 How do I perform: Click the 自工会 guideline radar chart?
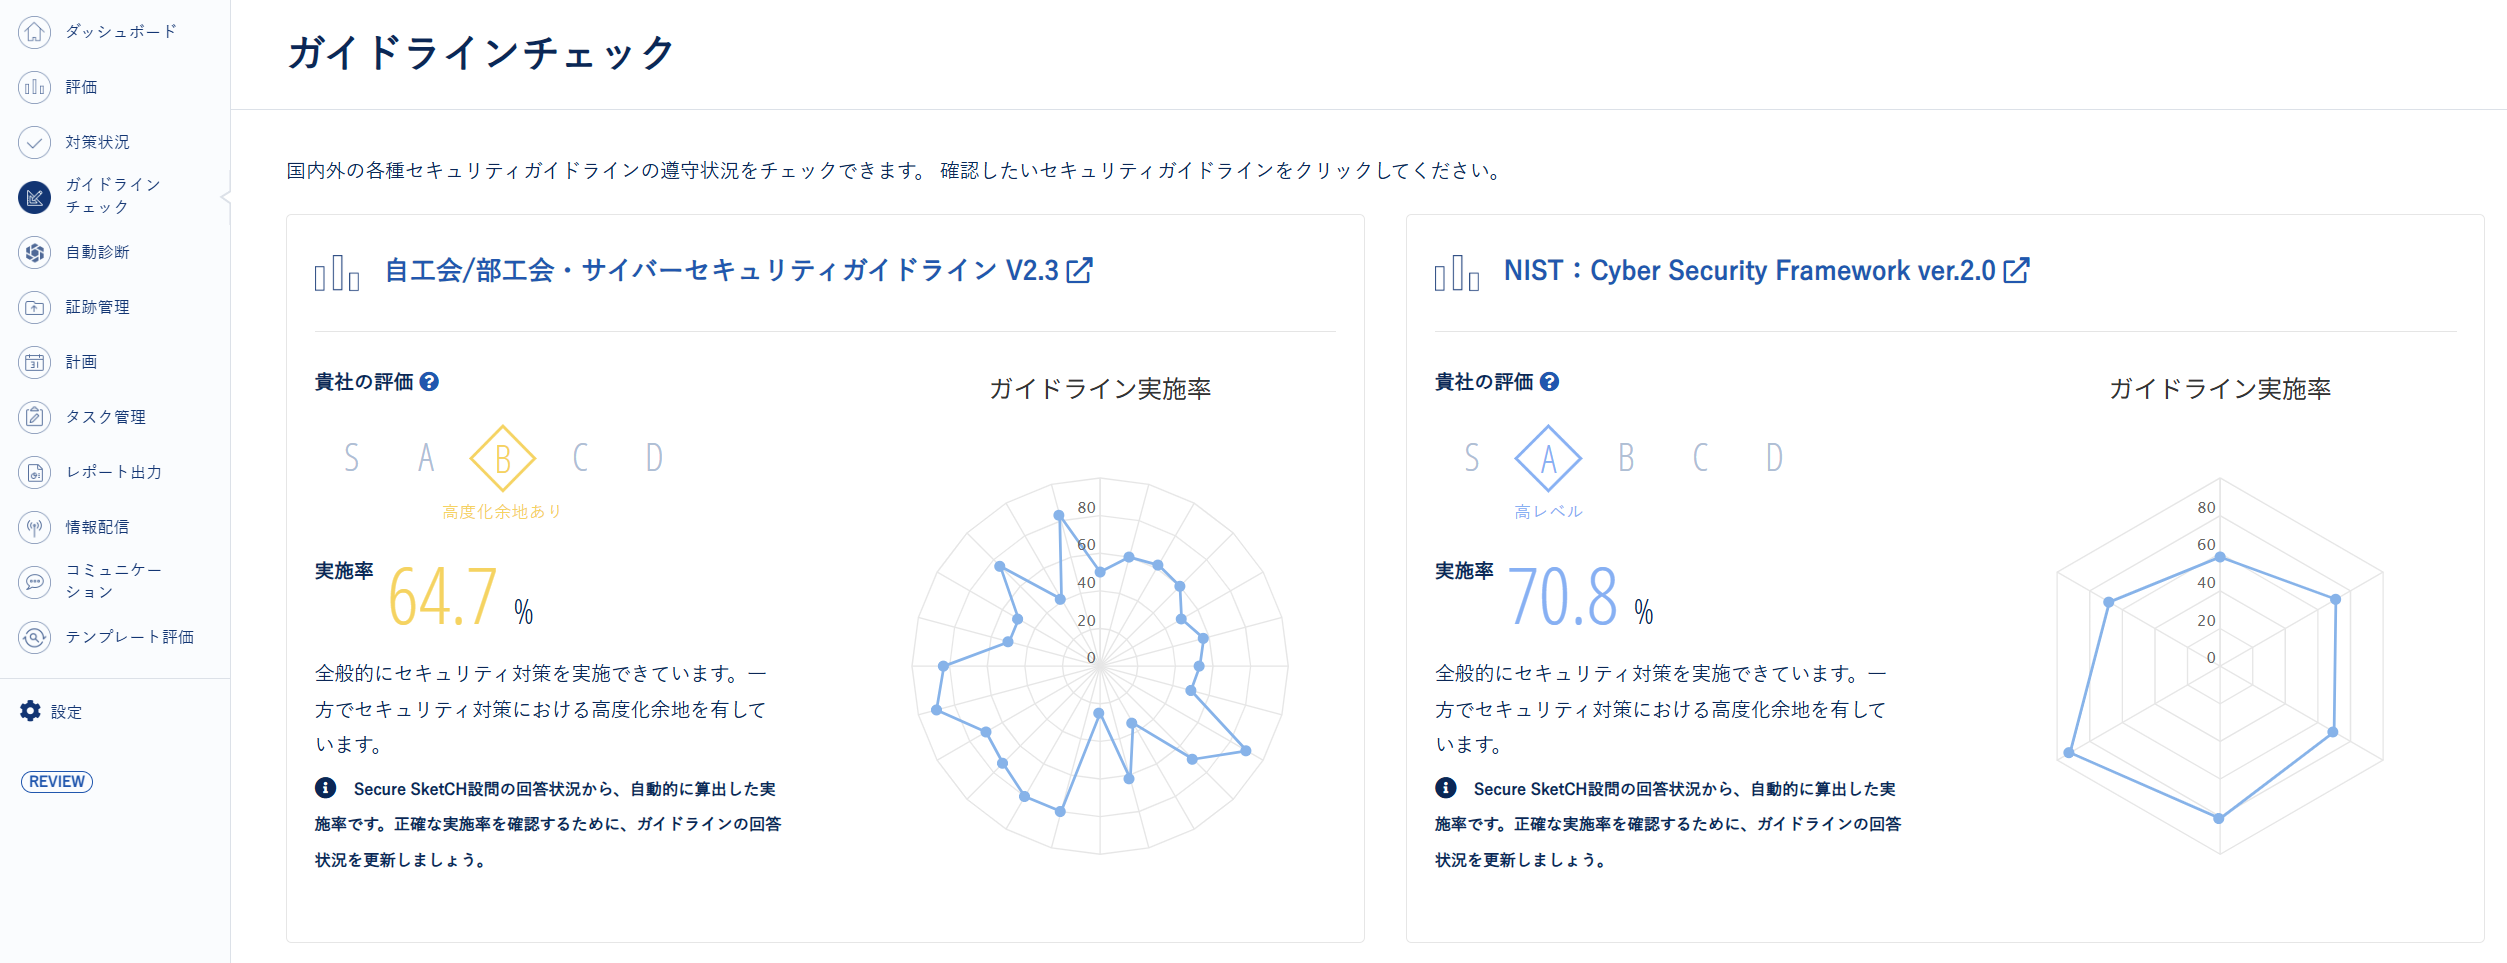tap(1100, 665)
